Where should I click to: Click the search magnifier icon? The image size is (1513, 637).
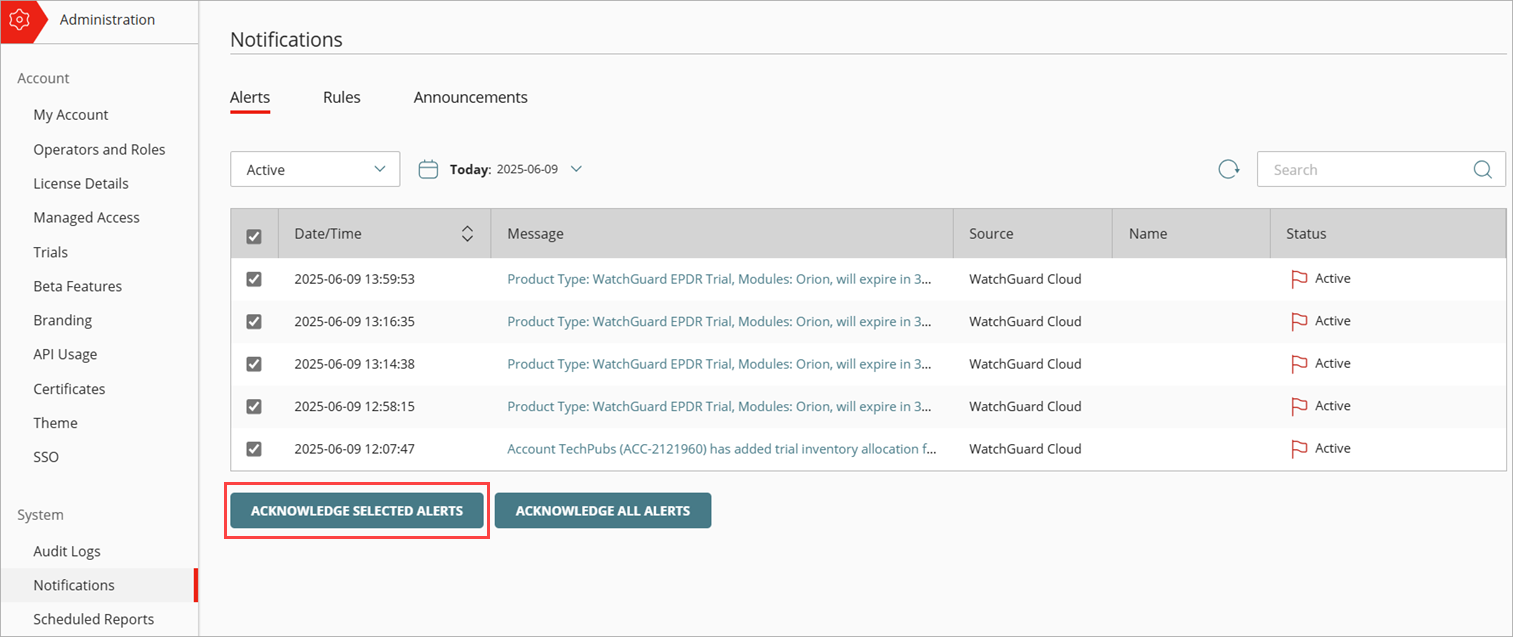tap(1483, 169)
